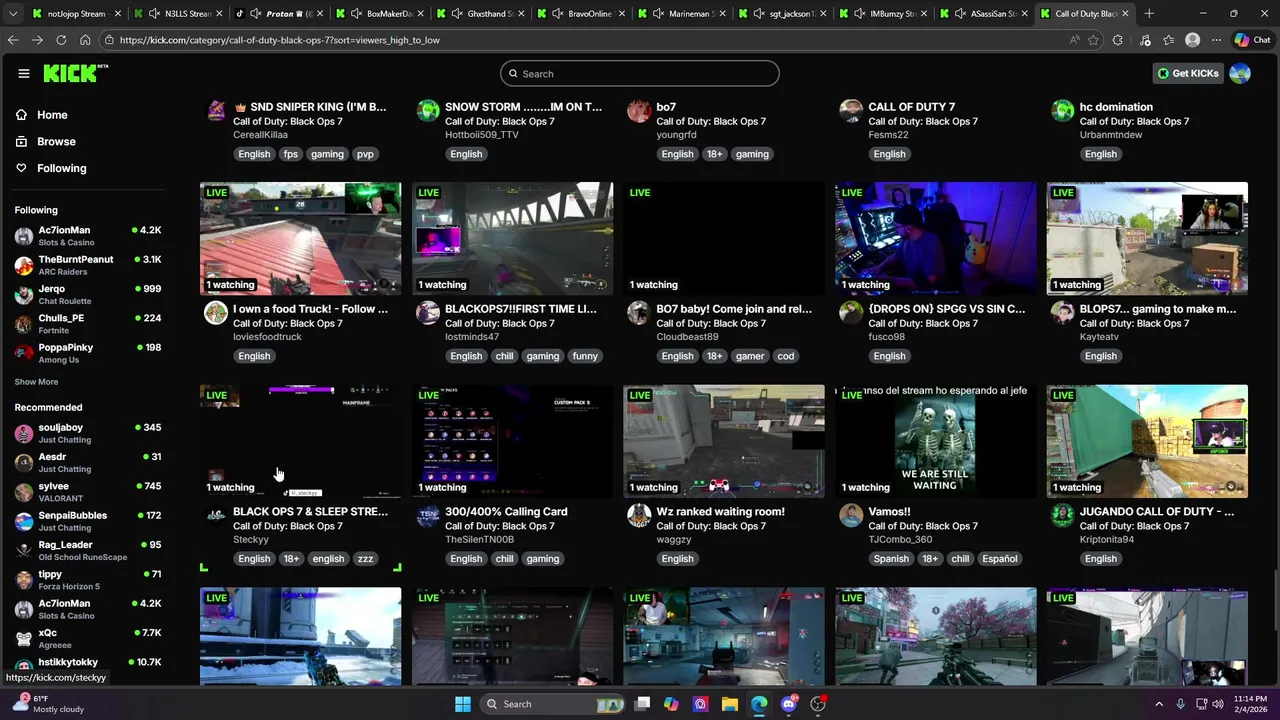The height and width of the screenshot is (720, 1280).
Task: Open Rag_Leader Old School RuneScape channel
Action: pos(87,551)
